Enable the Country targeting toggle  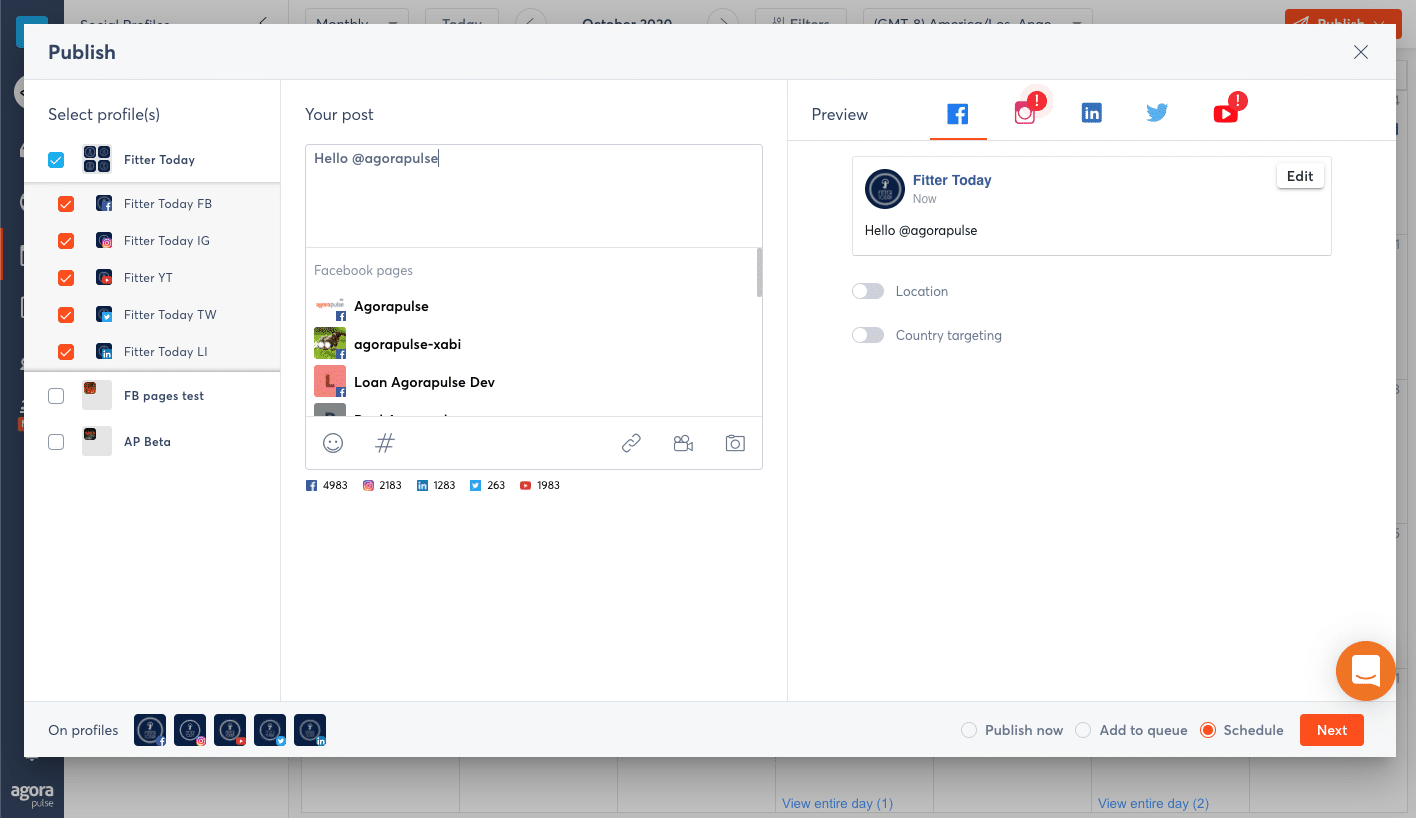(868, 335)
